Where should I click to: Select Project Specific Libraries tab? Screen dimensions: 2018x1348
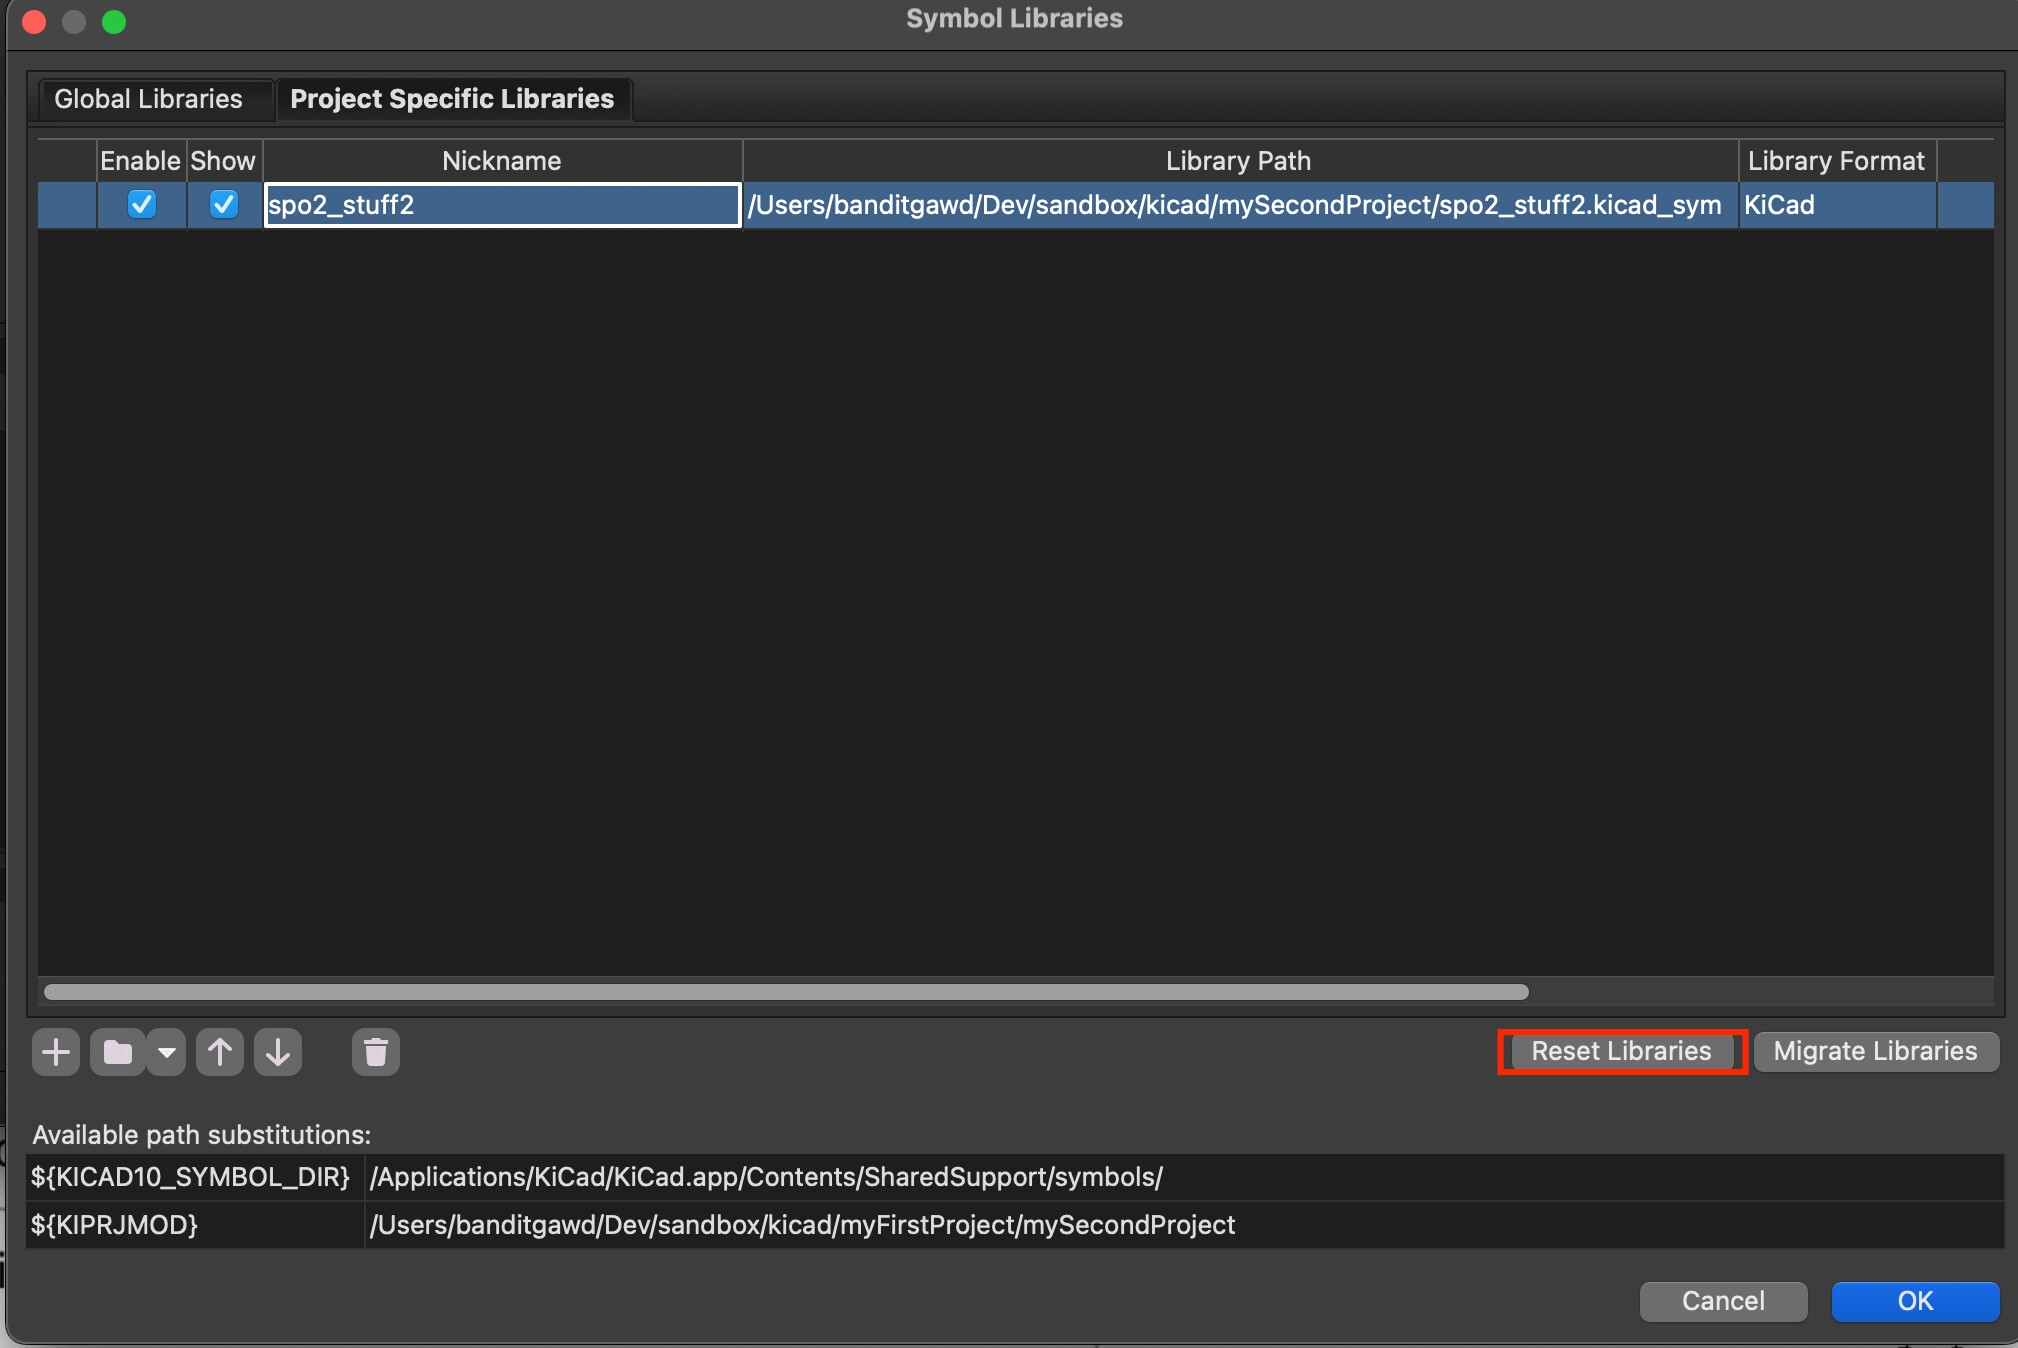pos(452,99)
